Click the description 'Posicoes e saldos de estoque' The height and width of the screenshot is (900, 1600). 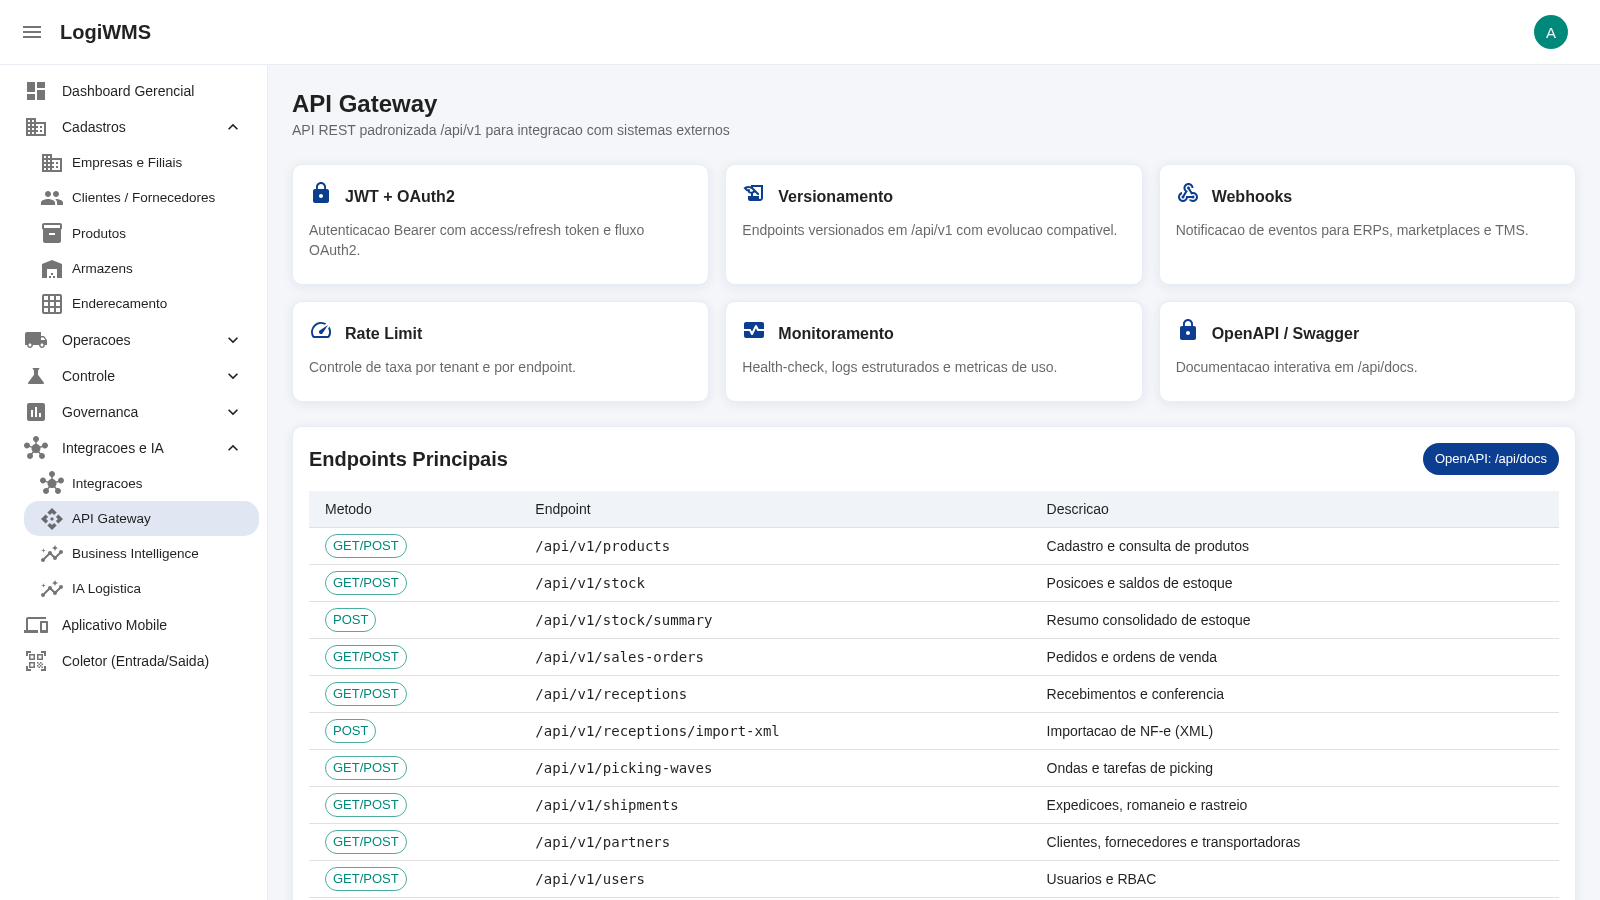coord(1139,583)
